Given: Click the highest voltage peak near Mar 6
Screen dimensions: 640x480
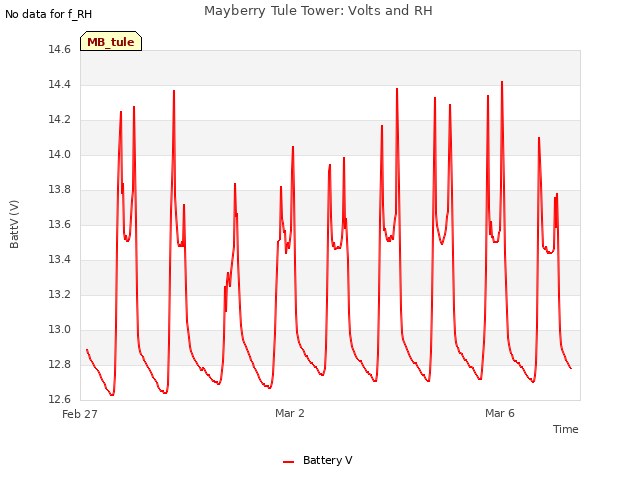Looking at the screenshot, I should (502, 82).
